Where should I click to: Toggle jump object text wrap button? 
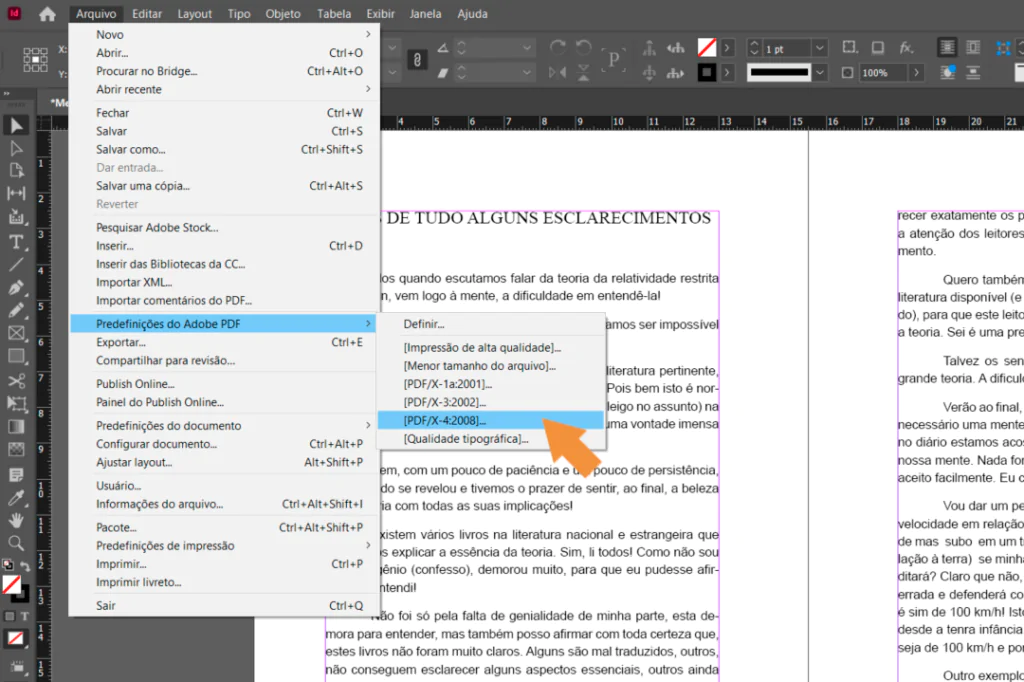tap(973, 72)
